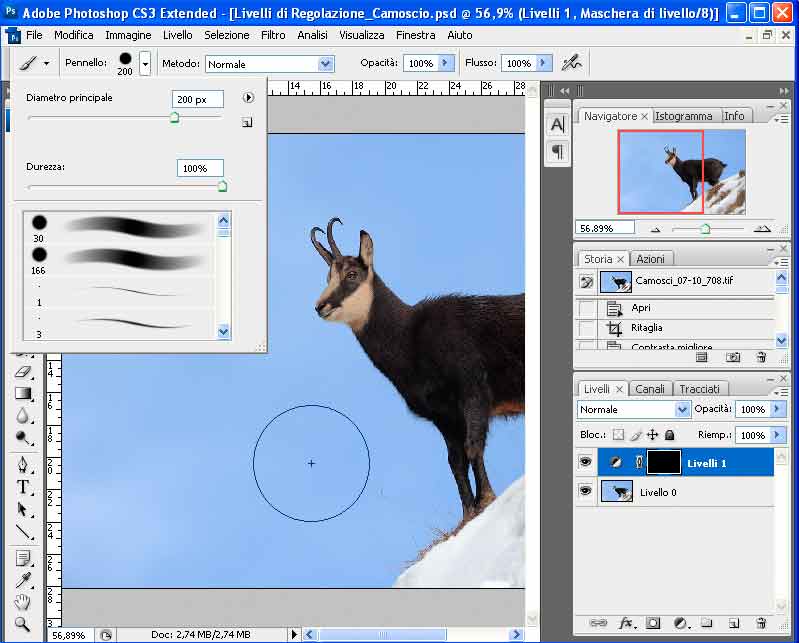Select the Eyedropper tool
This screenshot has height=643, width=799.
[x=23, y=580]
